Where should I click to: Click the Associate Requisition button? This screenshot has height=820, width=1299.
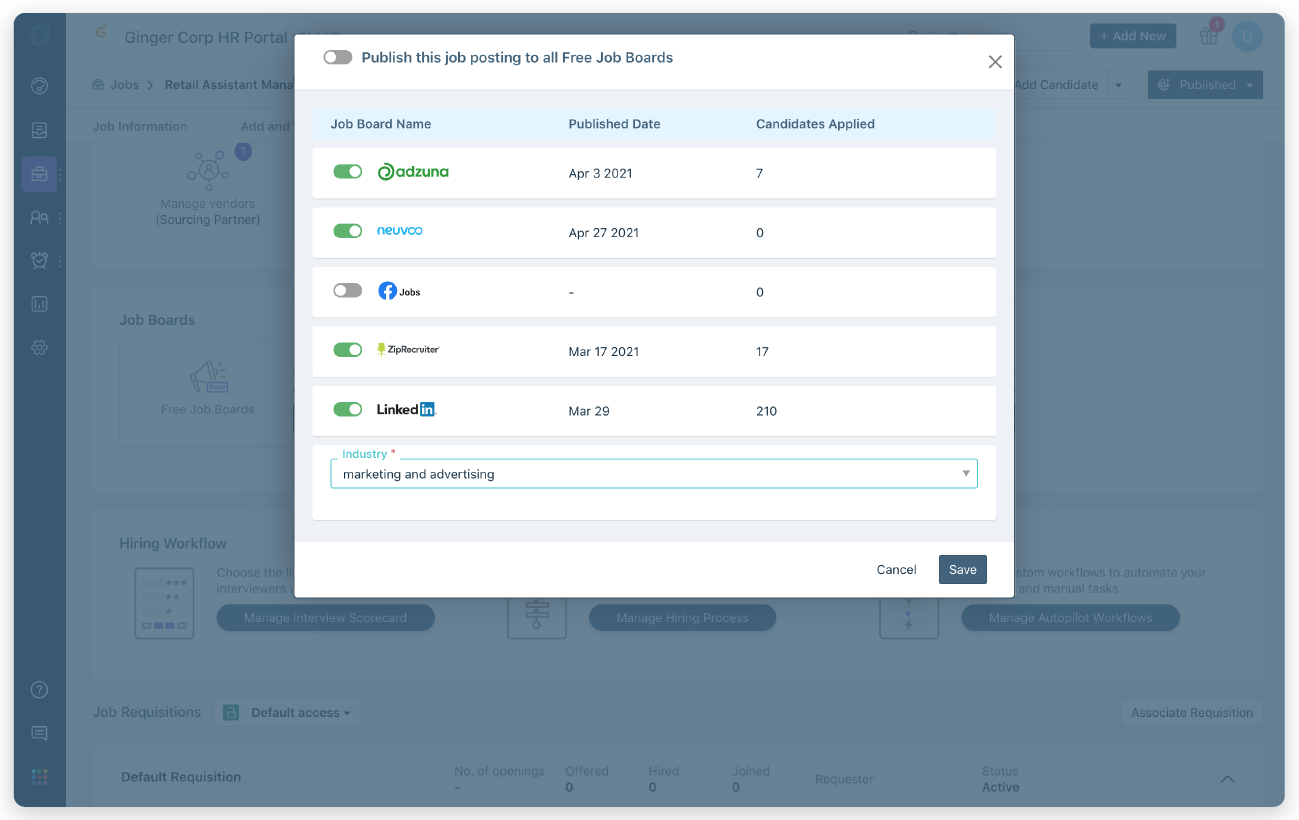pos(1191,712)
